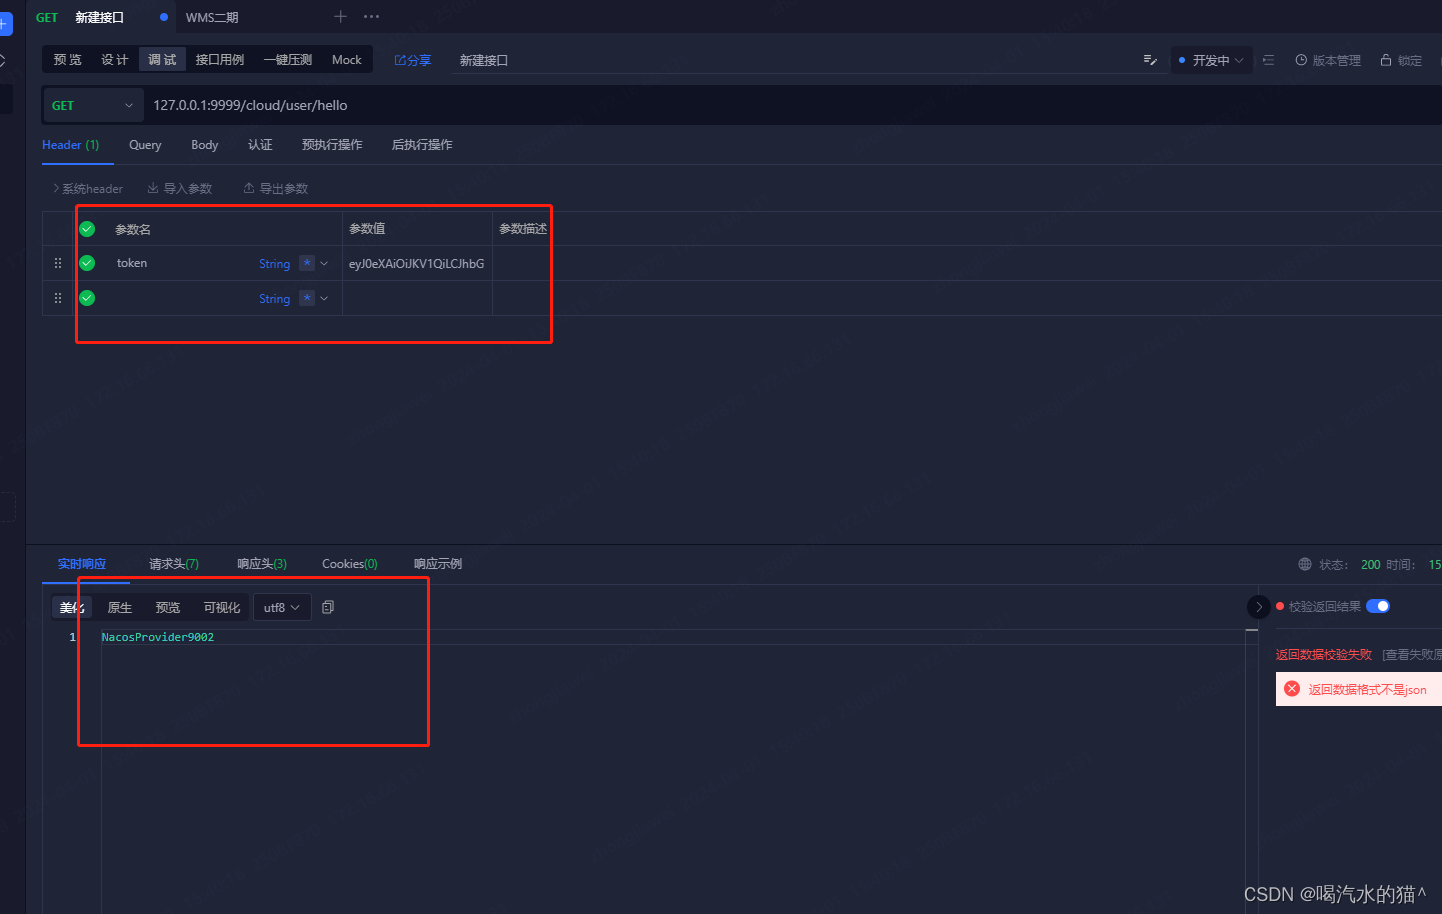The height and width of the screenshot is (914, 1442).
Task: Click the blue plus button in the left sidebar
Action: [5, 23]
